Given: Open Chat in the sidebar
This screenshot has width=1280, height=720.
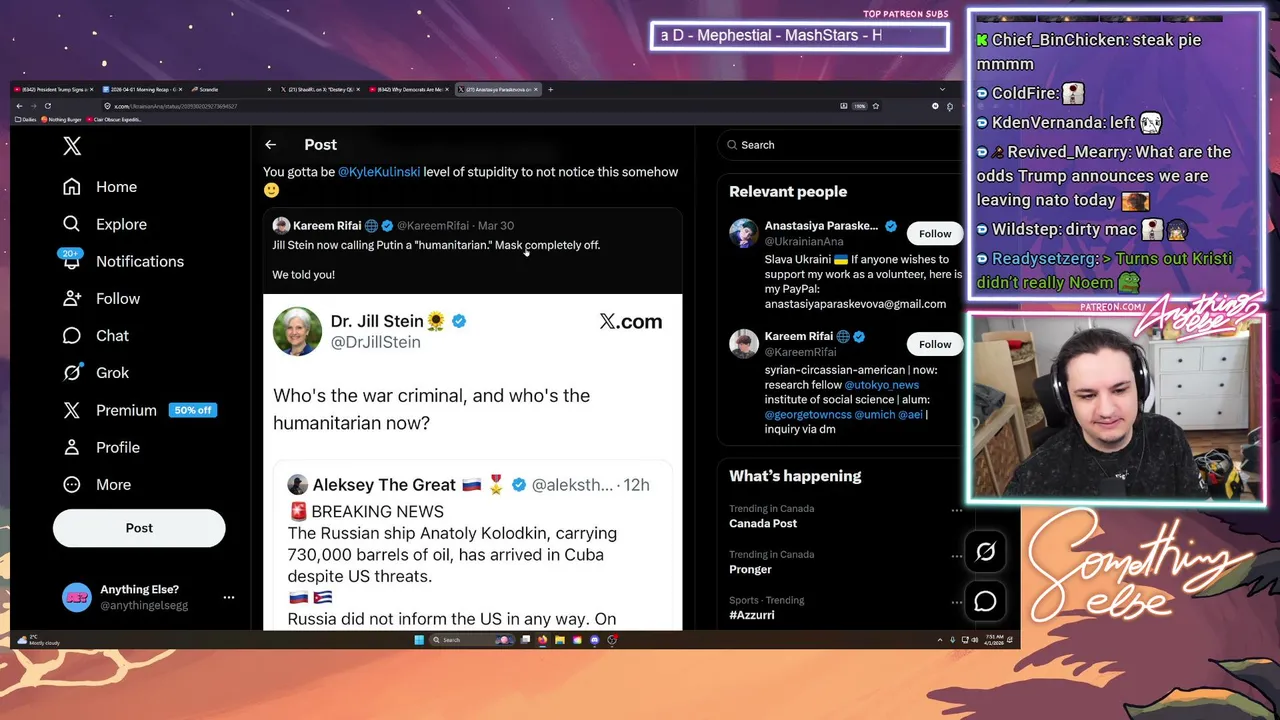Looking at the screenshot, I should (x=95, y=335).
